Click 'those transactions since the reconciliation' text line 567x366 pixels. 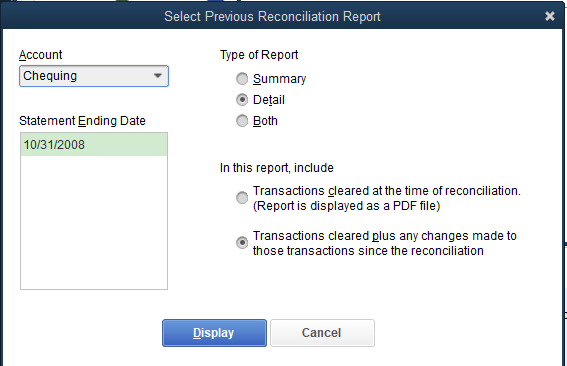[368, 251]
